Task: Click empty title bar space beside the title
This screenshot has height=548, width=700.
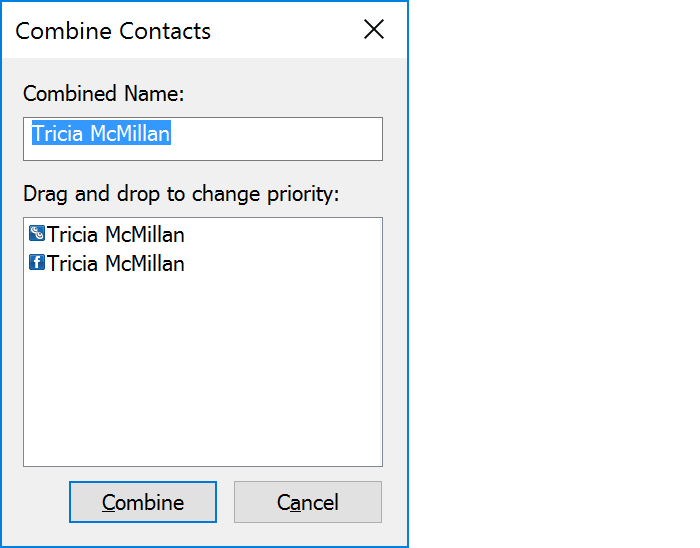Action: [x=286, y=29]
